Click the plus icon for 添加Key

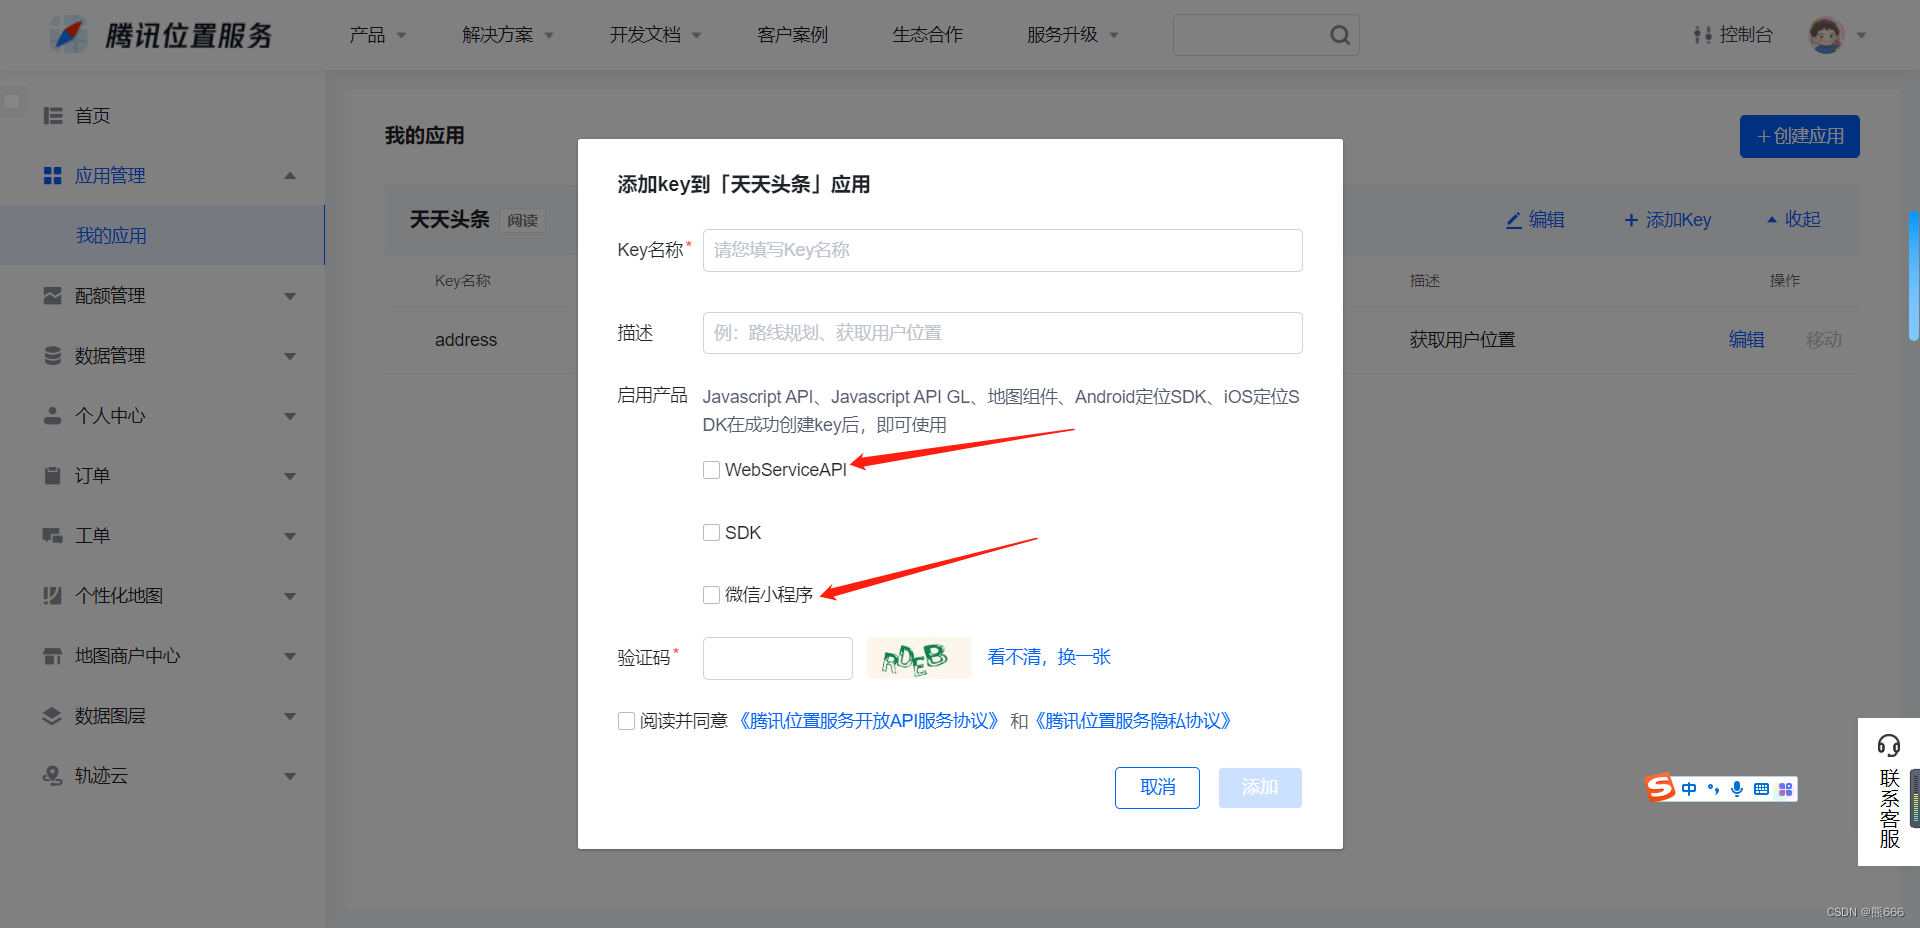[x=1631, y=220]
